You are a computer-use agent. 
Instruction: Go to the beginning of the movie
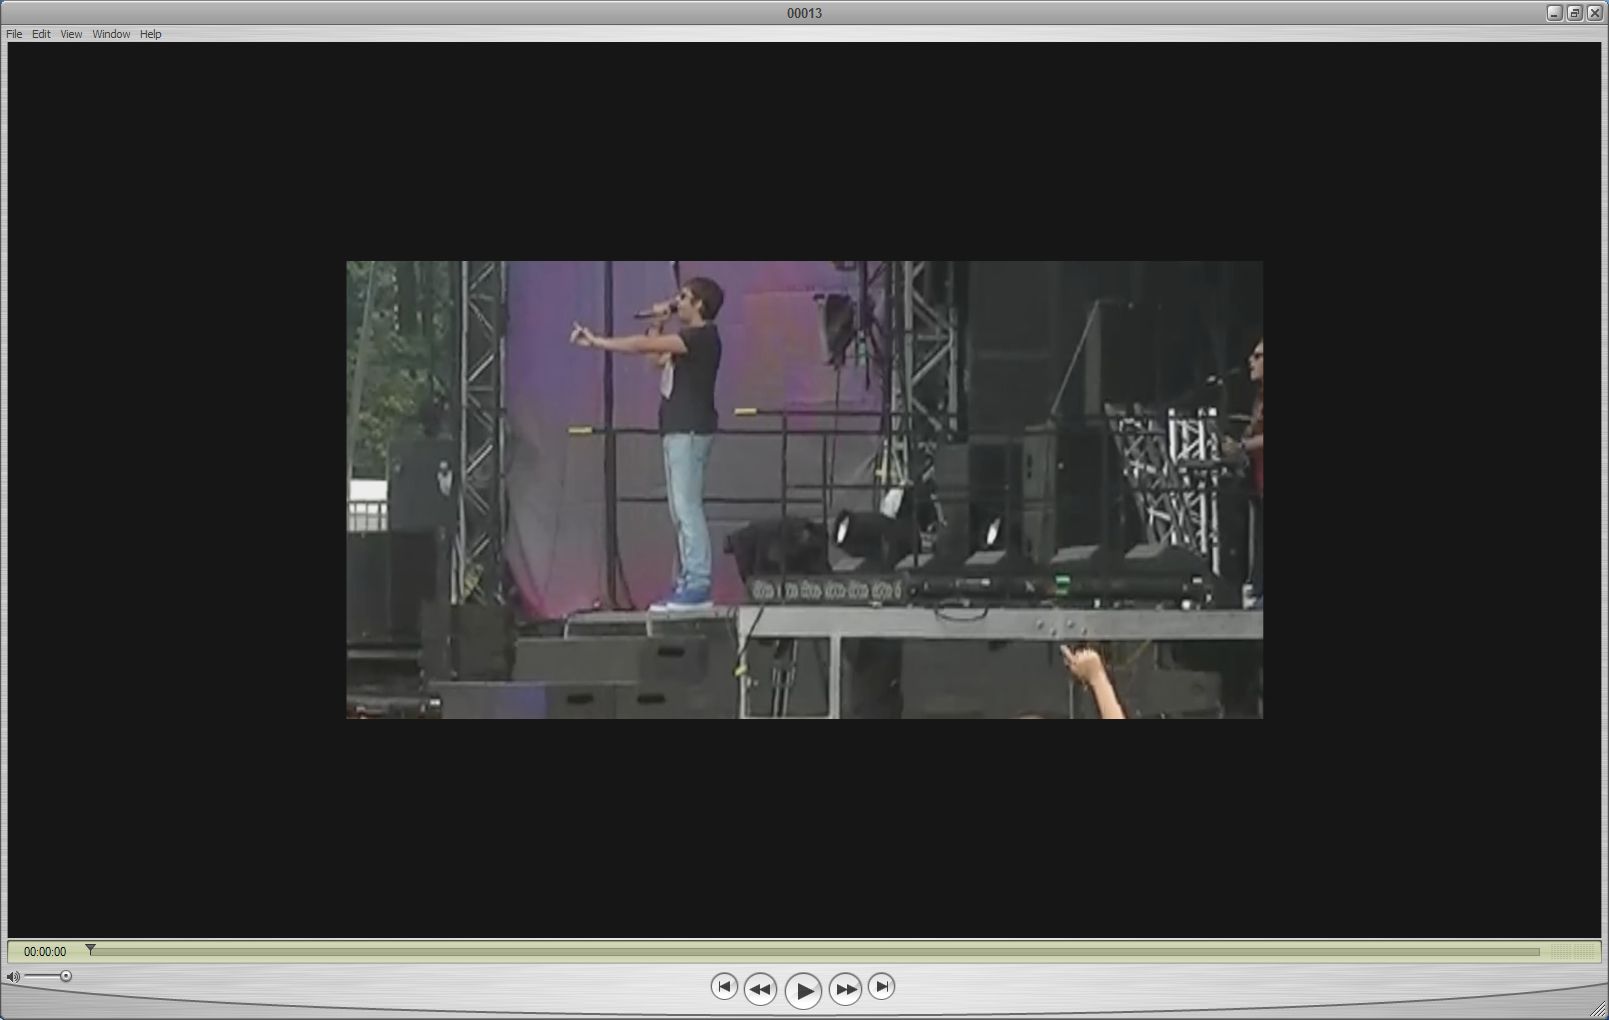tap(724, 986)
